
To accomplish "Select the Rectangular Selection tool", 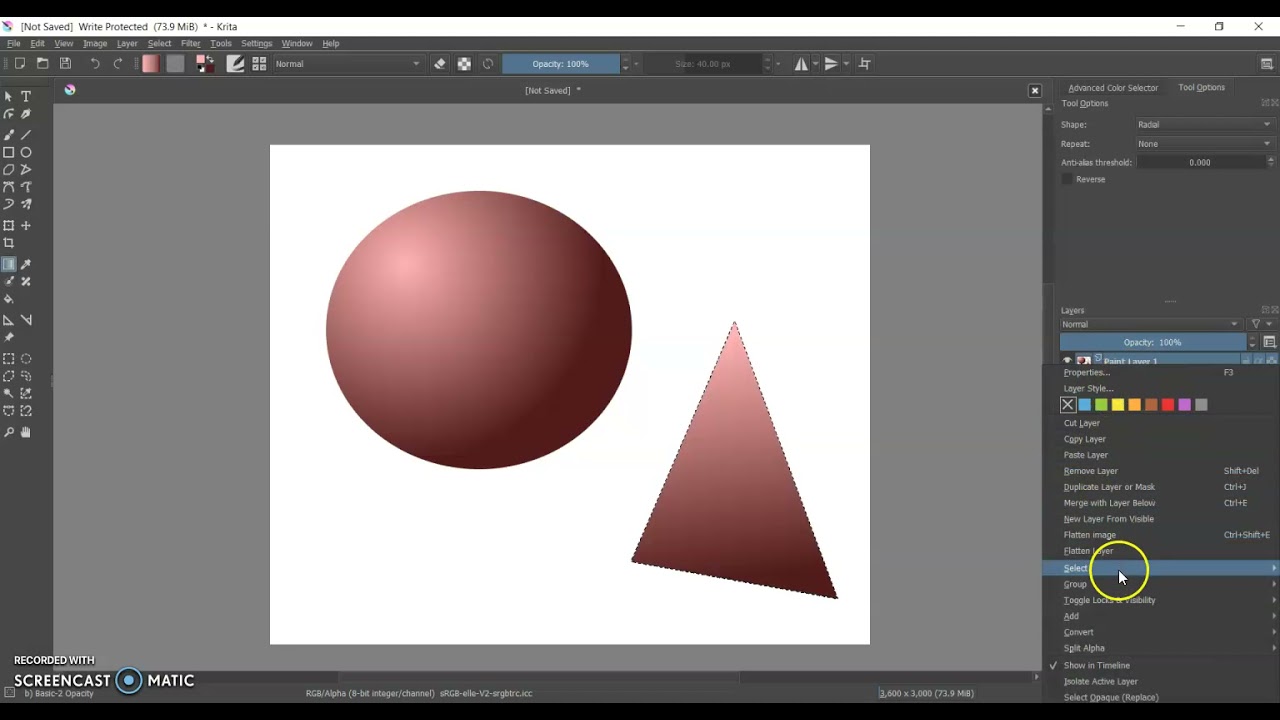I will pos(9,359).
